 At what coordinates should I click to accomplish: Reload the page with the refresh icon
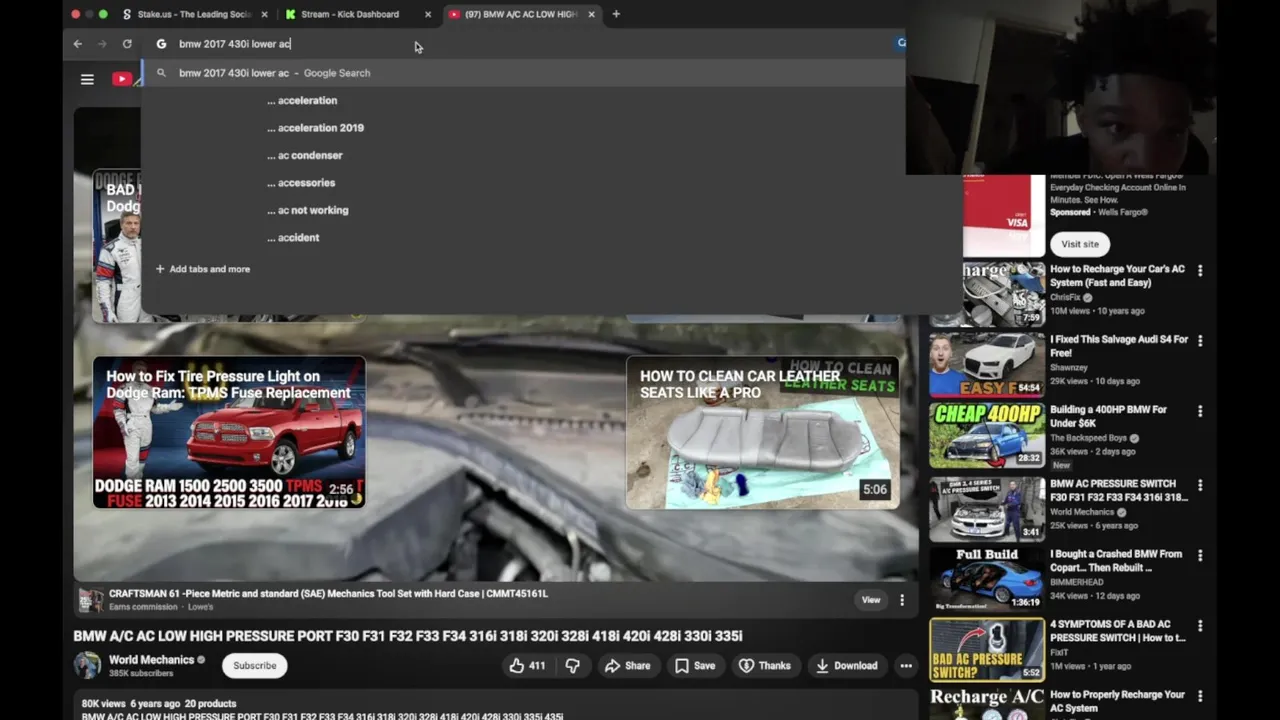point(127,44)
